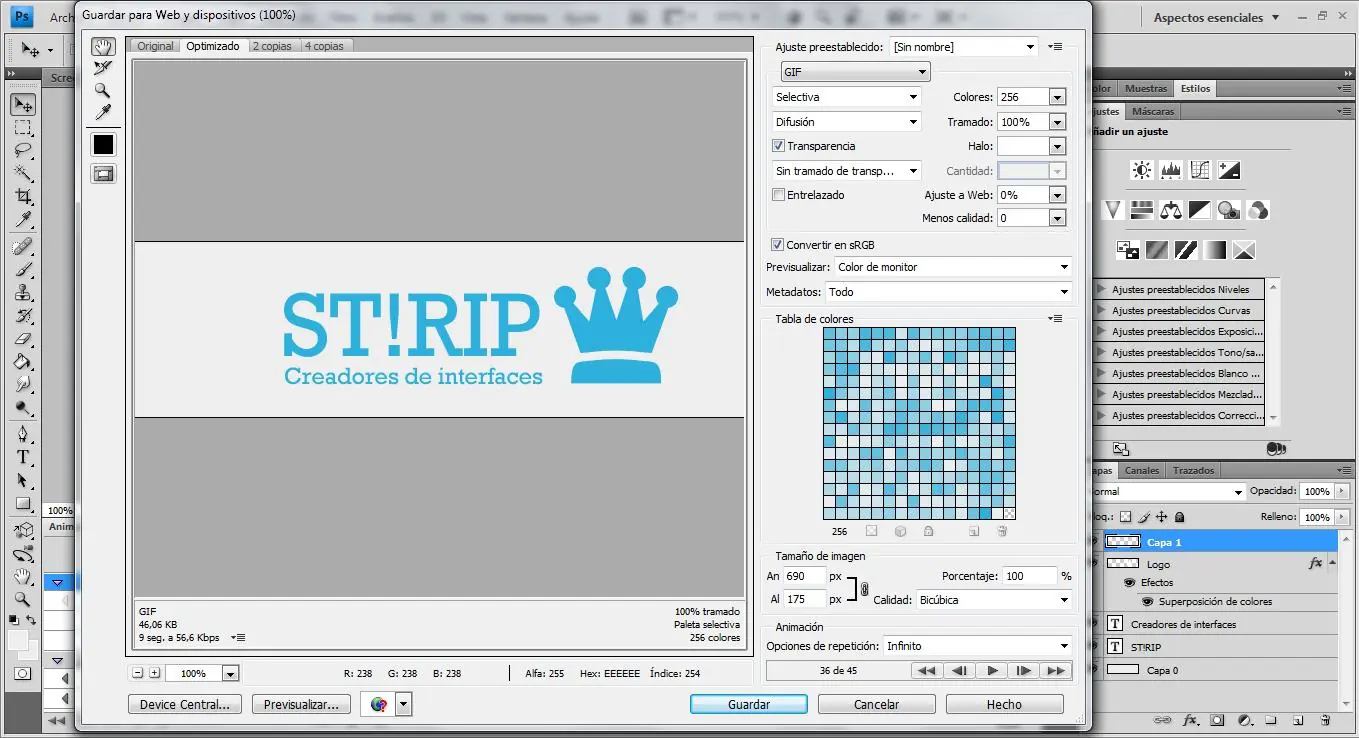Open the color table panel menu
Image resolution: width=1359 pixels, height=738 pixels.
tap(1055, 318)
